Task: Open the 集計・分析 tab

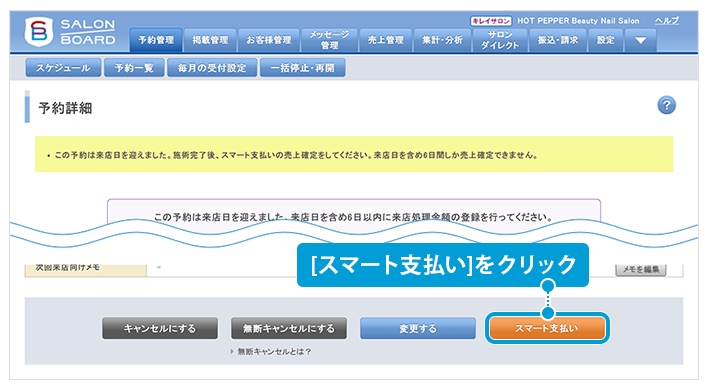Action: [442, 40]
